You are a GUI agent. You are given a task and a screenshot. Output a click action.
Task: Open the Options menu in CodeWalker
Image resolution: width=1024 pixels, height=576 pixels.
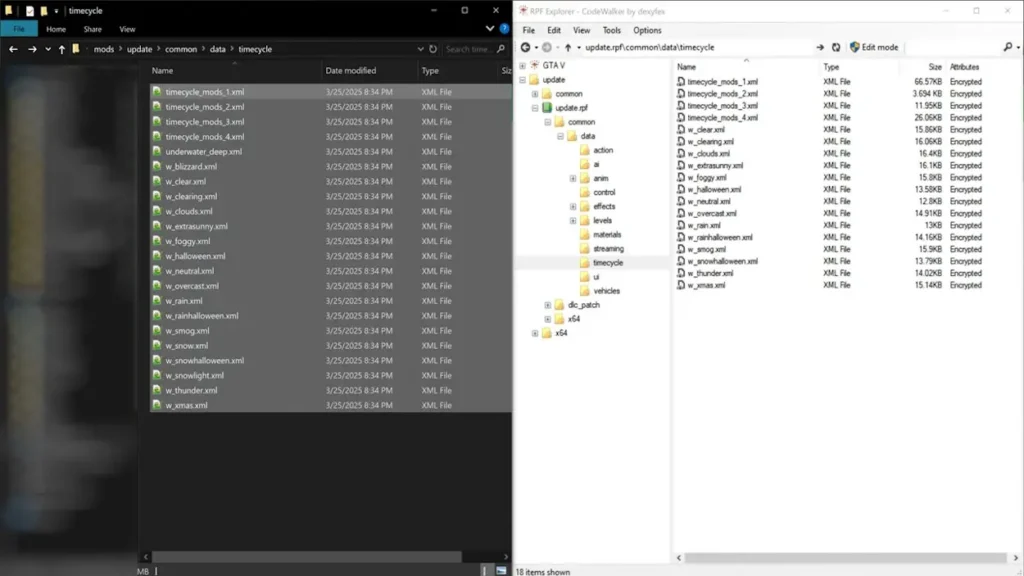647,30
